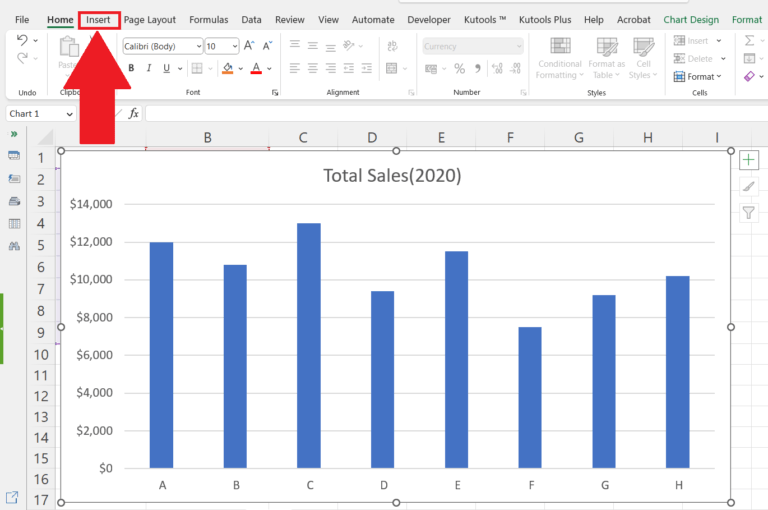Expand the Calibri (Body) font dropdown
Viewport: 768px width, 510px height.
[x=198, y=46]
